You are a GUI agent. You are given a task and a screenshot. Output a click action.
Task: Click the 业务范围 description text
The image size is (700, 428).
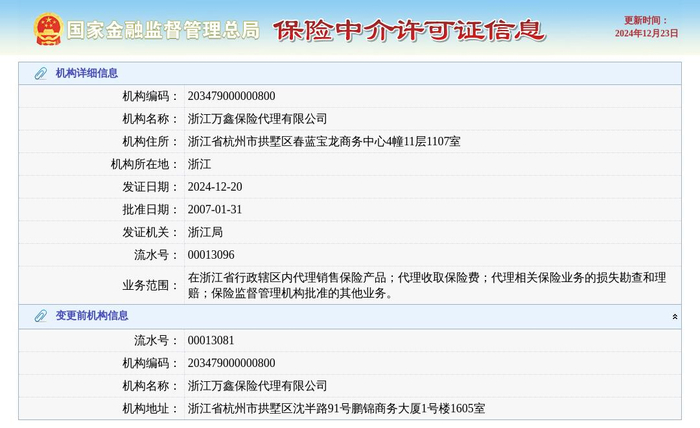click(x=427, y=285)
